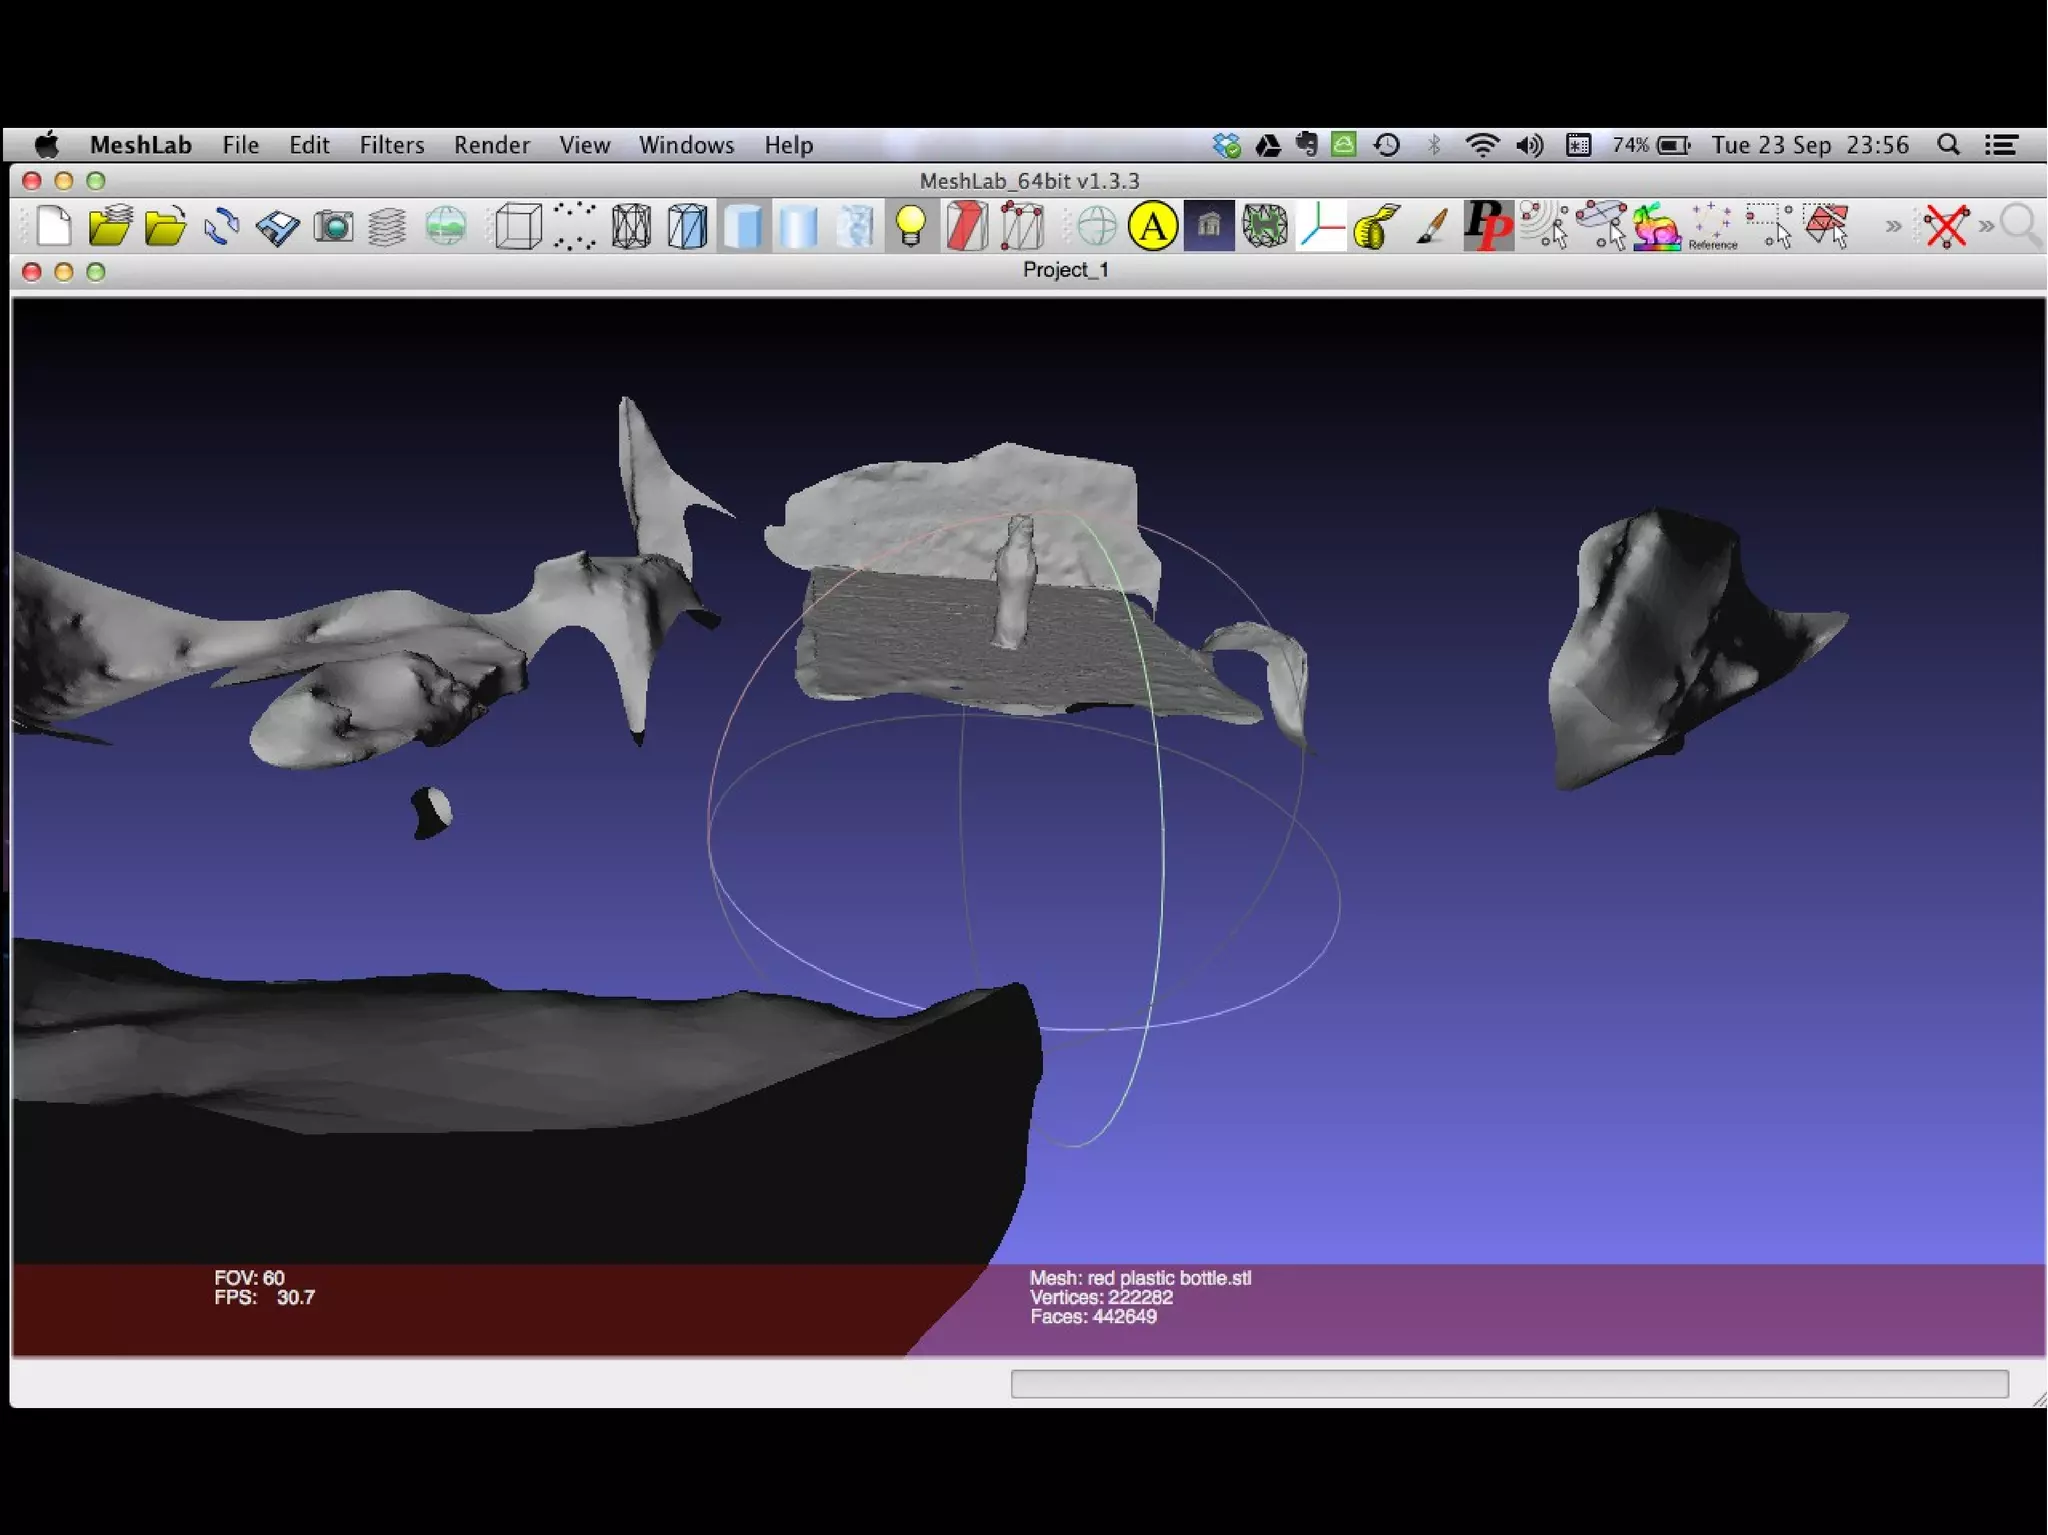This screenshot has height=1535, width=2048.
Task: Open the Render menu
Action: tap(491, 145)
